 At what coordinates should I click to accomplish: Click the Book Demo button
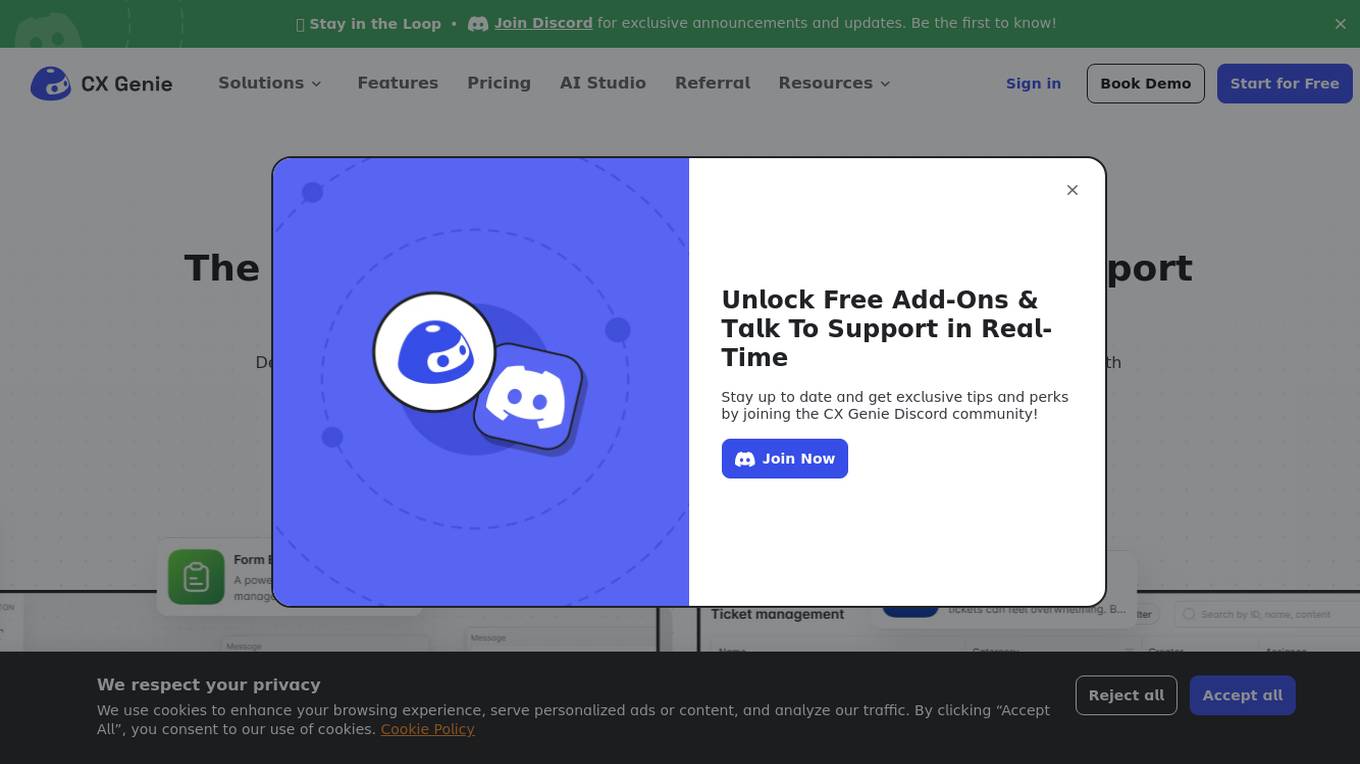tap(1146, 84)
